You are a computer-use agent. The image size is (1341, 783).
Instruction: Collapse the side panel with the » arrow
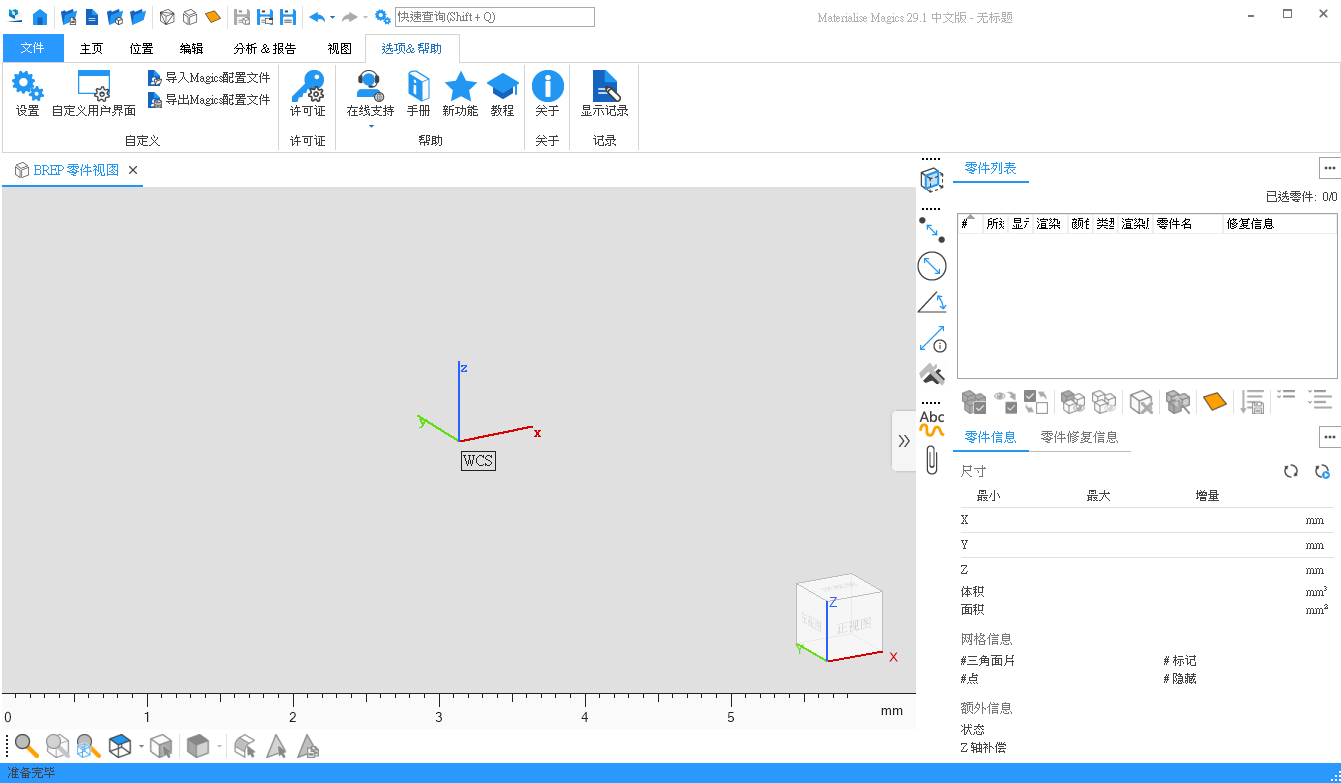click(x=904, y=440)
